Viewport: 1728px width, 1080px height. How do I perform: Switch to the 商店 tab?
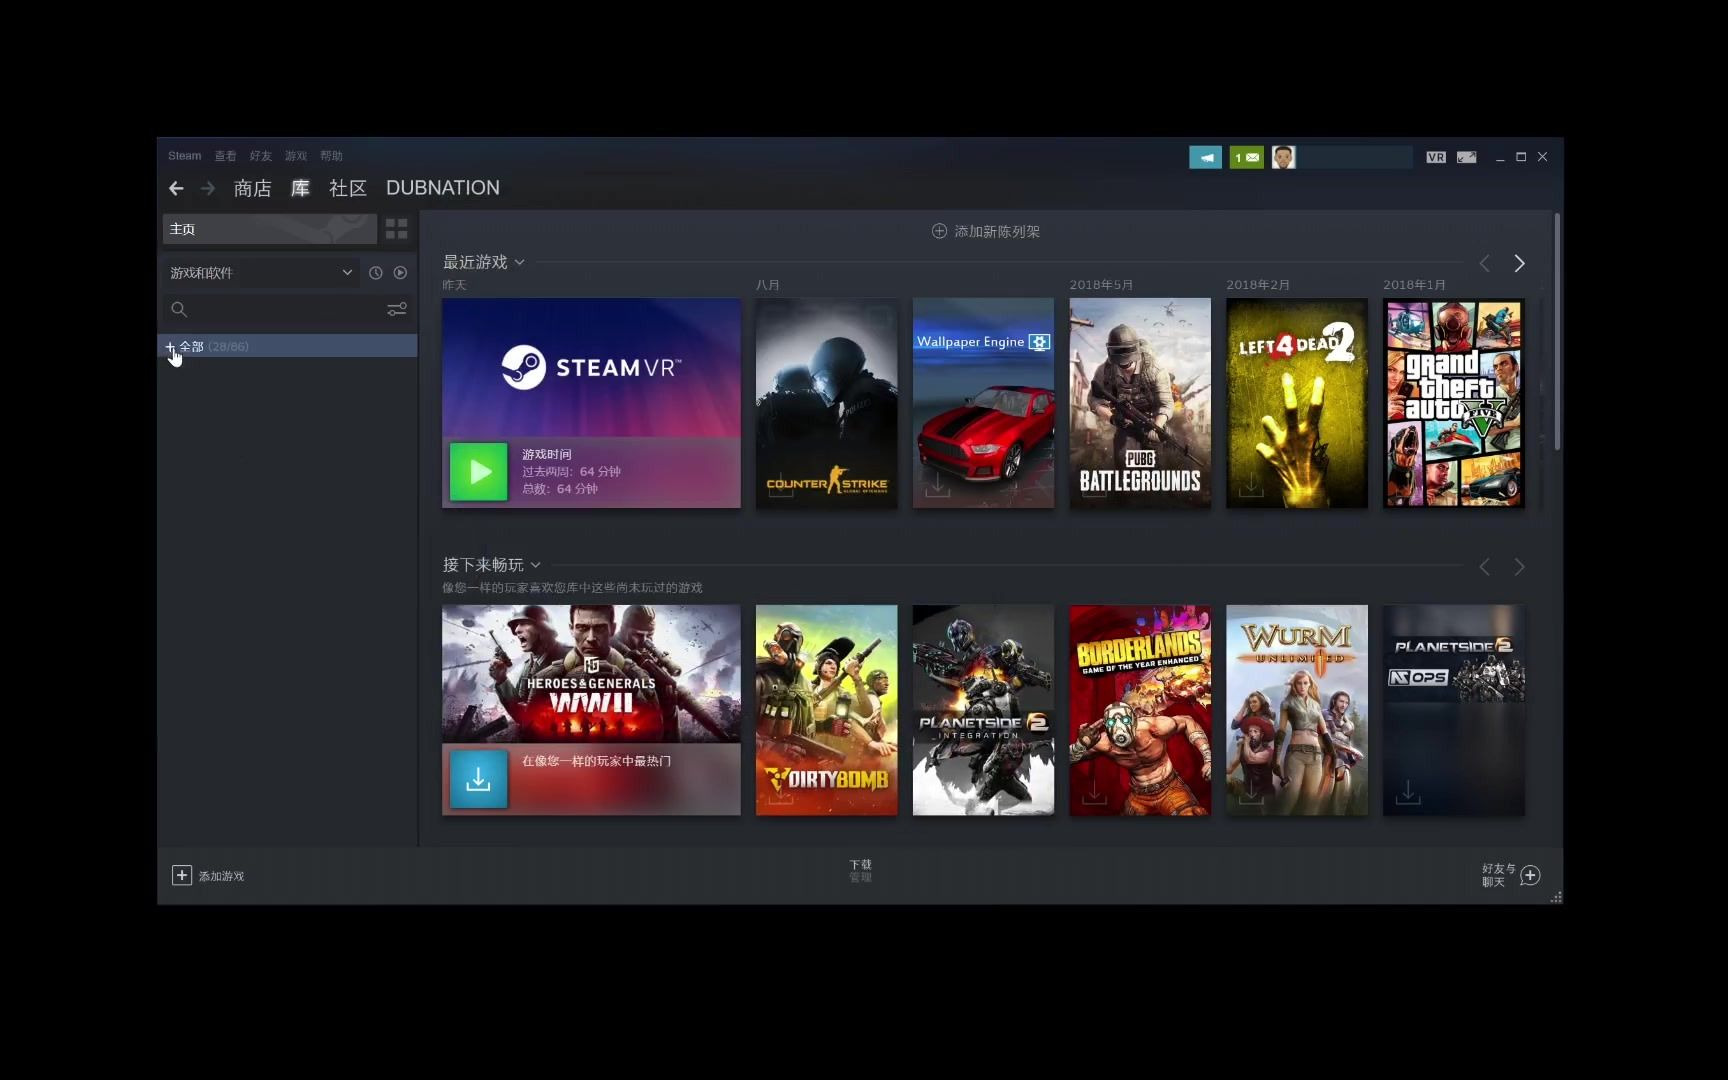(x=252, y=188)
